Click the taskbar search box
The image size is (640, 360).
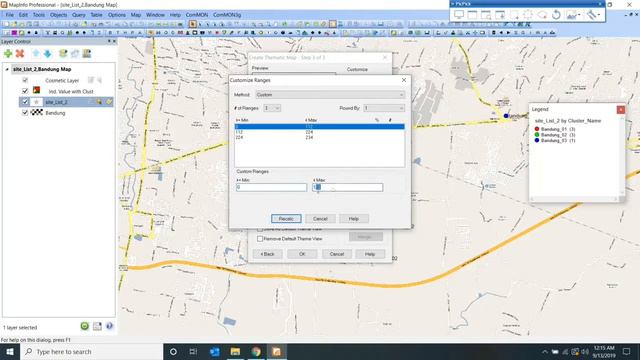(x=91, y=351)
